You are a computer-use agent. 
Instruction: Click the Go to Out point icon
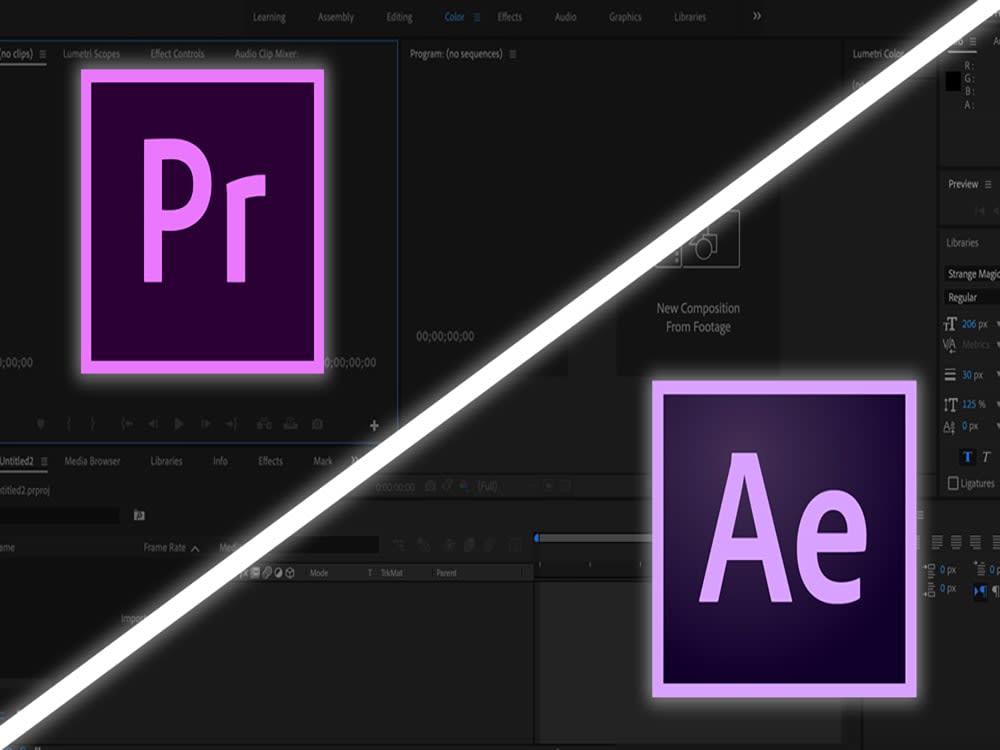point(231,423)
